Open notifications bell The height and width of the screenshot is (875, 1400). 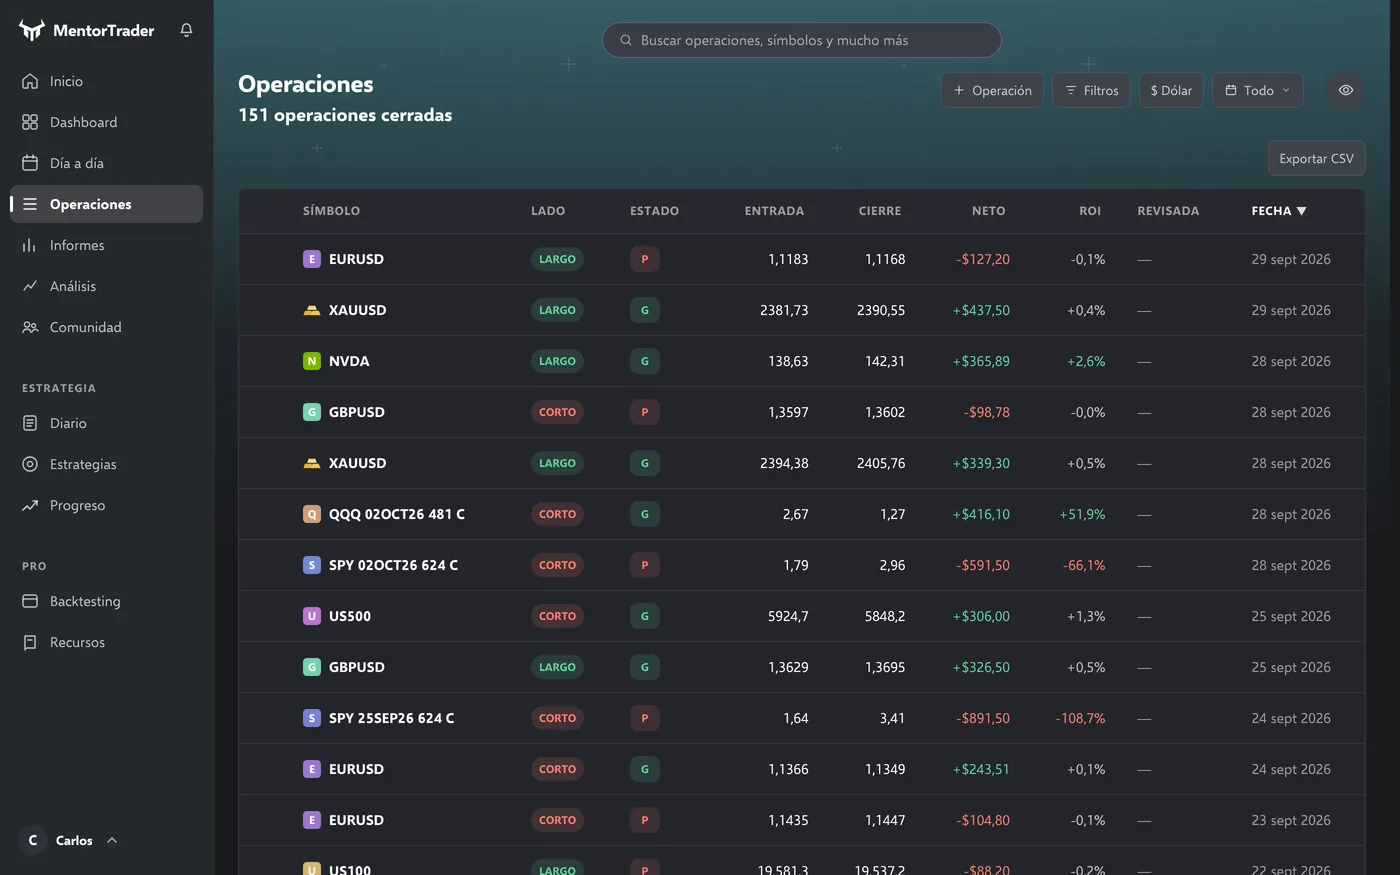click(x=186, y=30)
